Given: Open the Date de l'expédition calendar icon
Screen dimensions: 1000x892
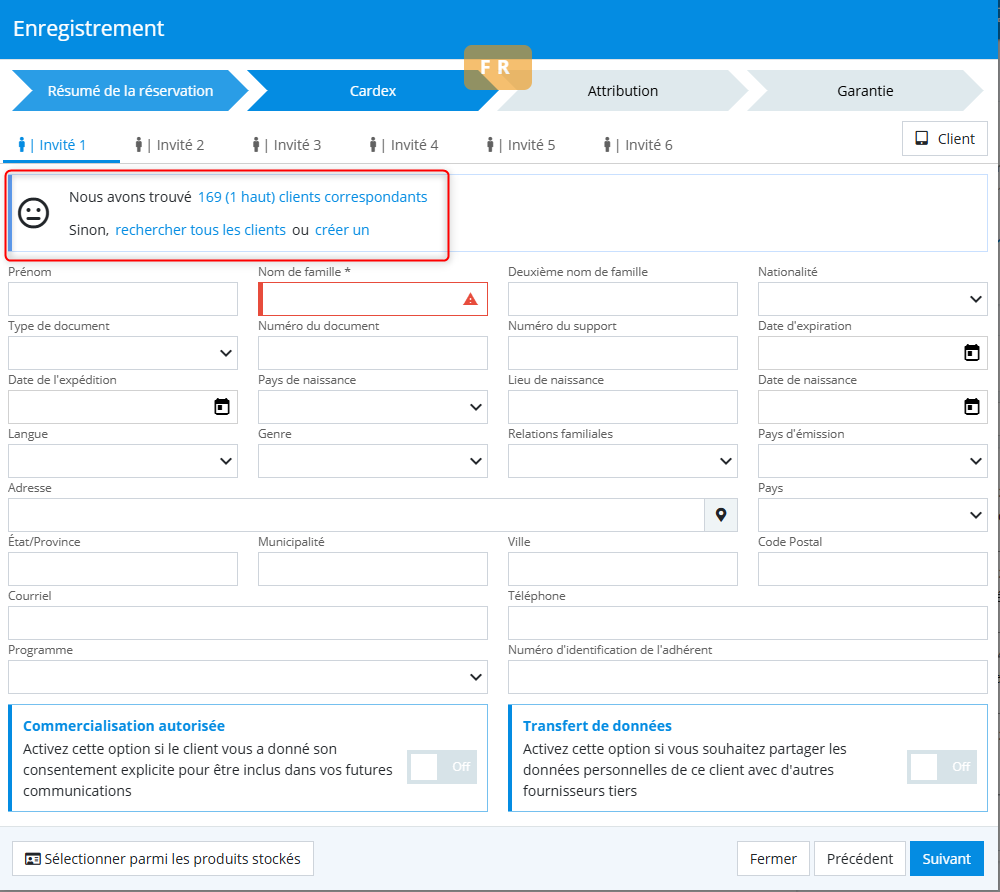Looking at the screenshot, I should pyautogui.click(x=221, y=407).
